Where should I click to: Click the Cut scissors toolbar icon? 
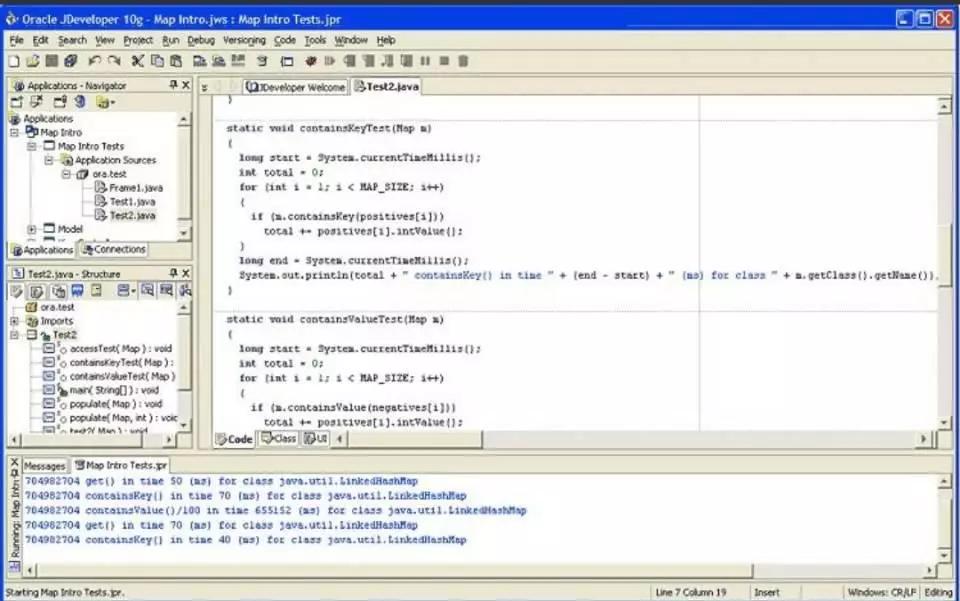point(138,61)
